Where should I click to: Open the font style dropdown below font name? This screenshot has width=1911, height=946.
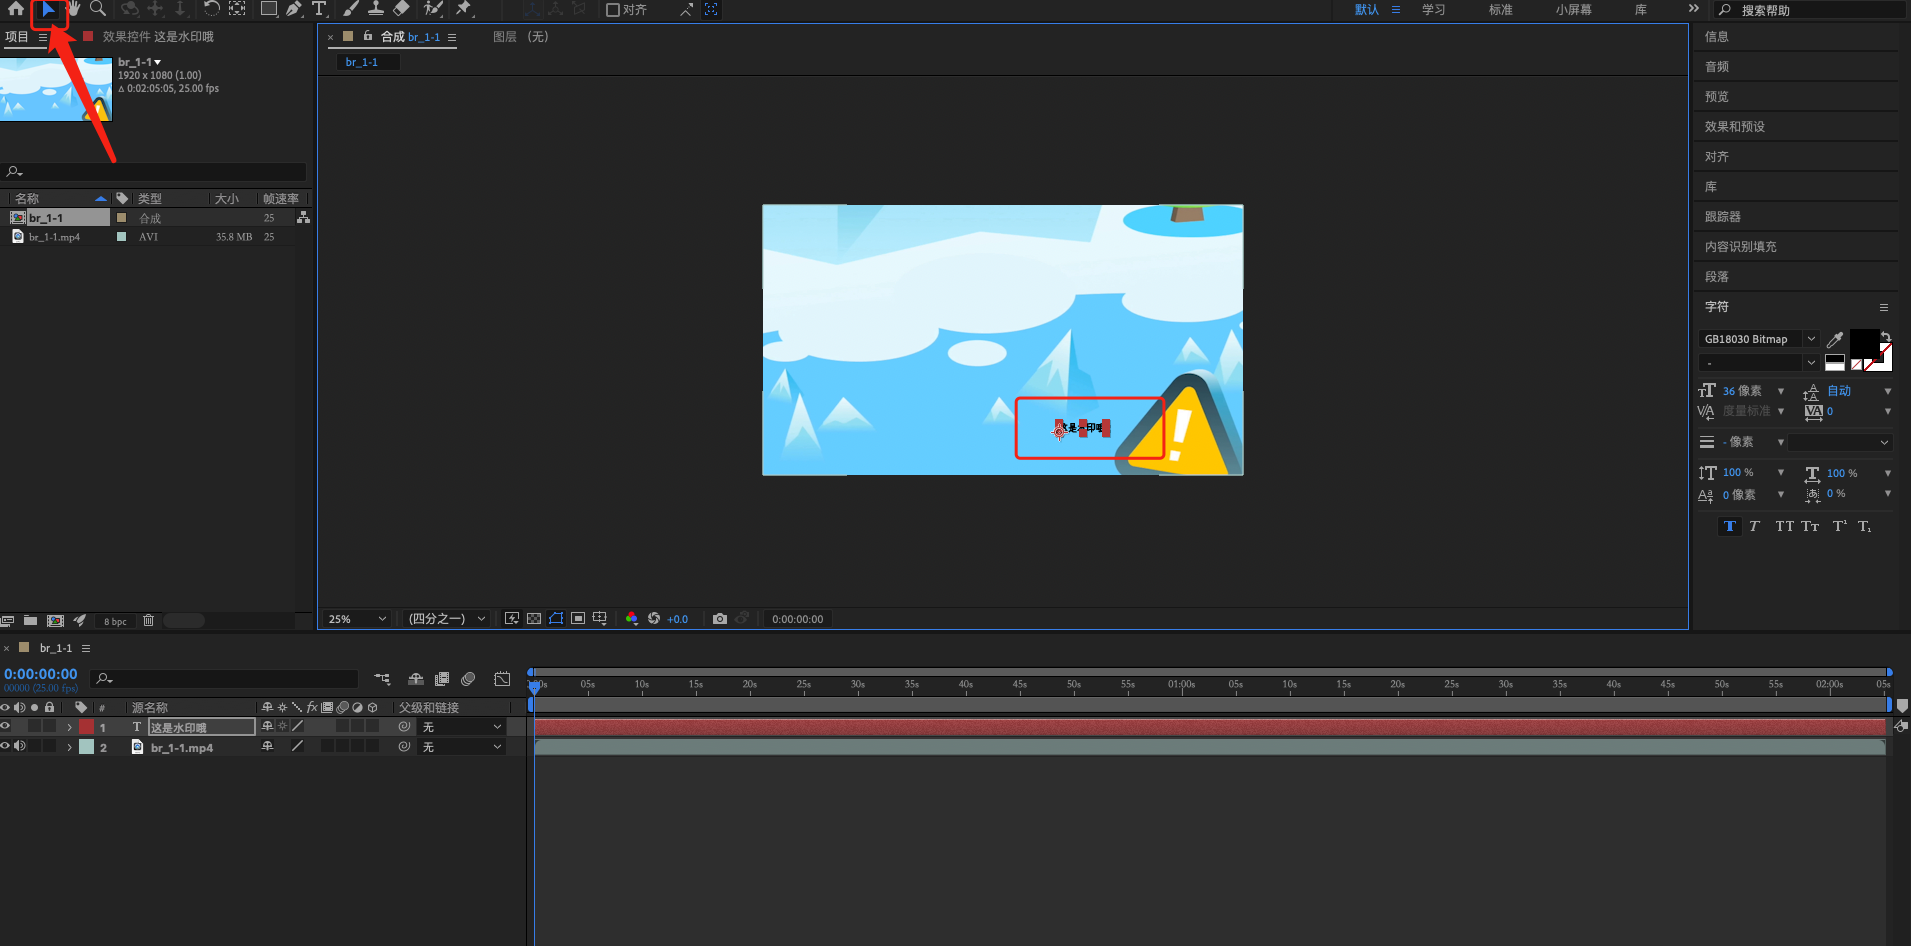coord(1759,362)
